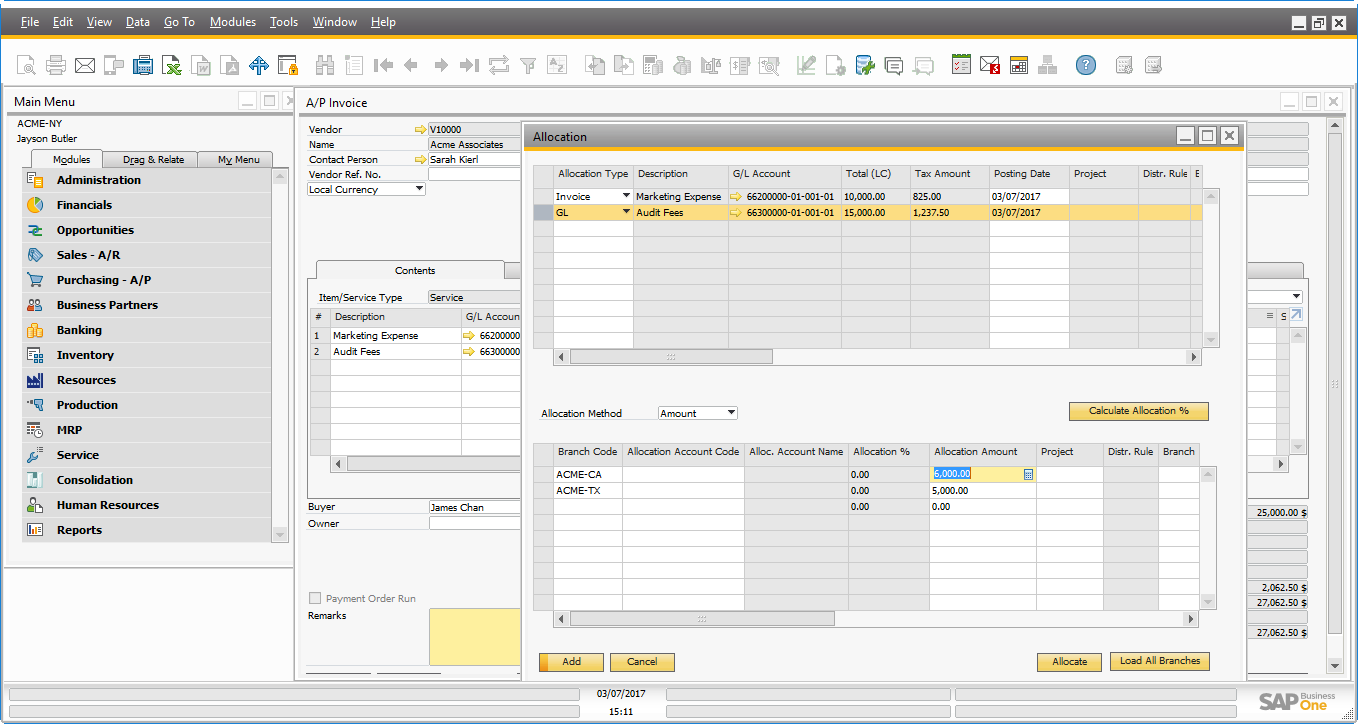Expand the Local Currency dropdown
1358x724 pixels.
coord(419,189)
